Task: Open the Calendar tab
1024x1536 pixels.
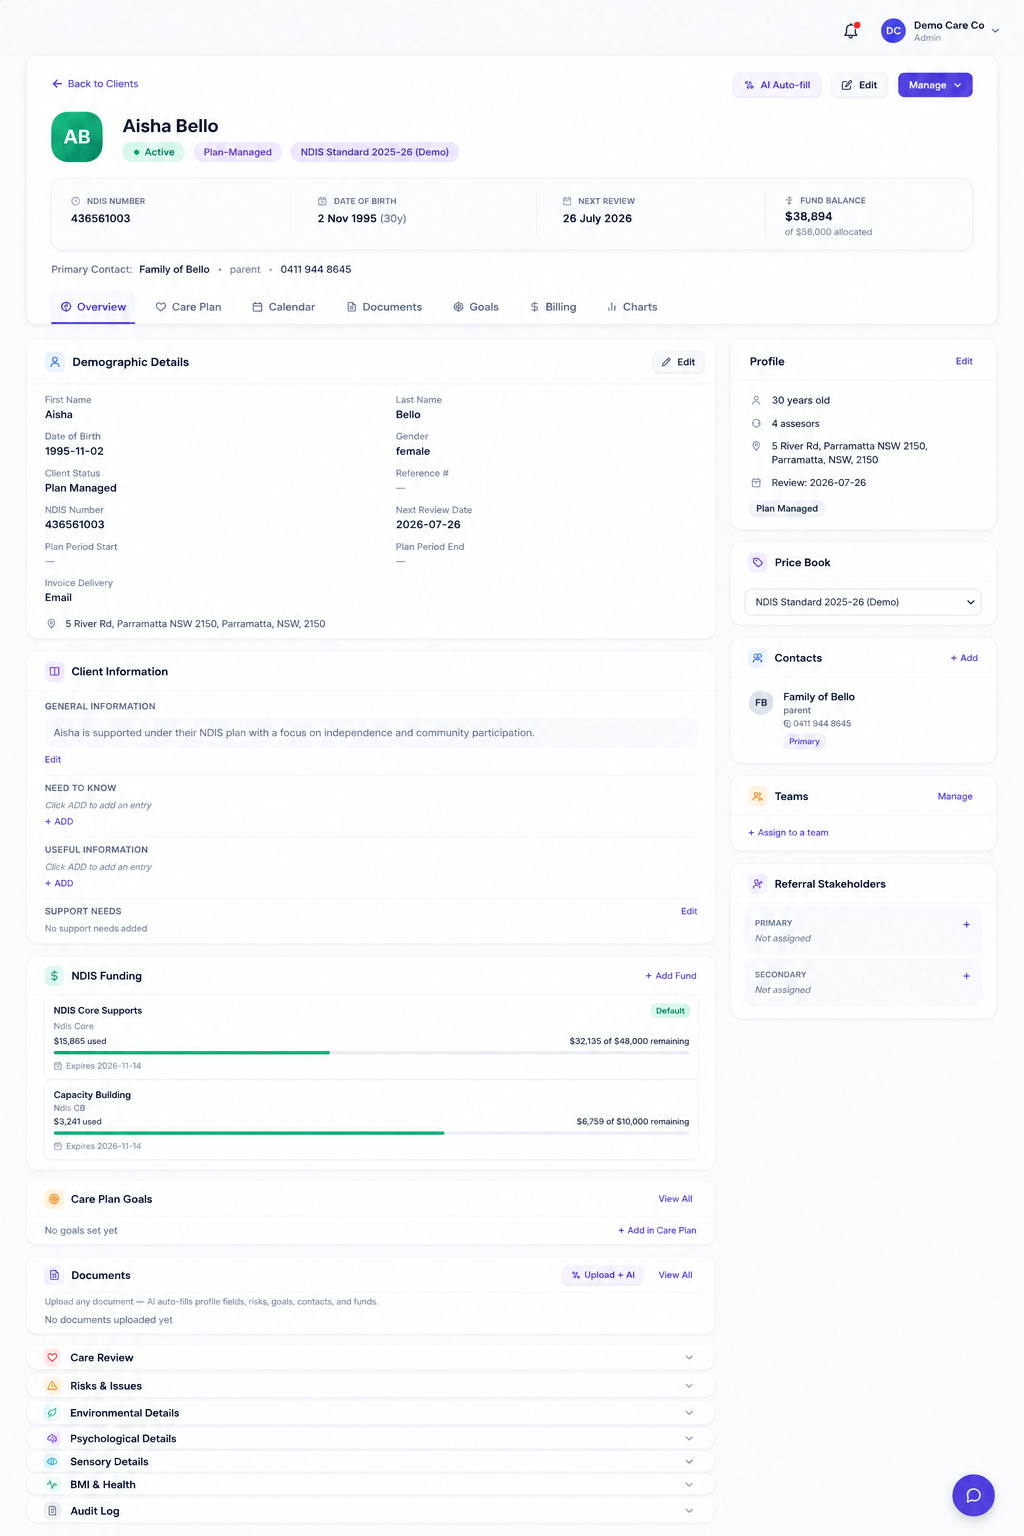Action: coord(284,307)
